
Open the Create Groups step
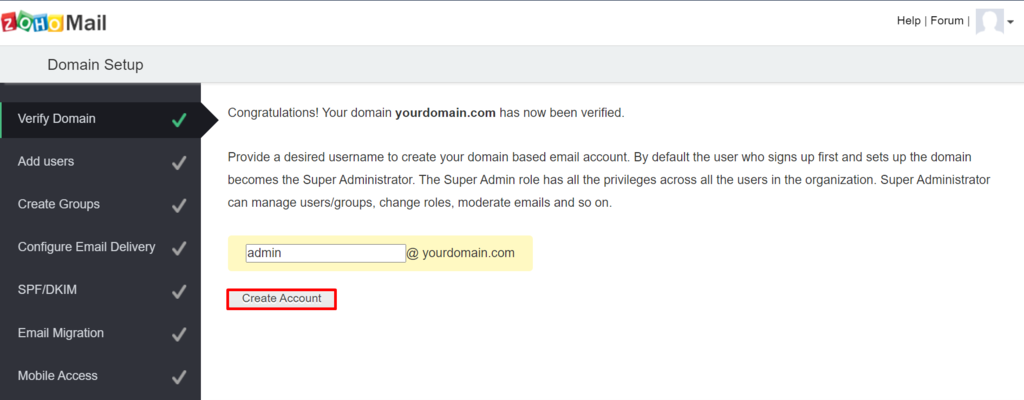tap(59, 205)
